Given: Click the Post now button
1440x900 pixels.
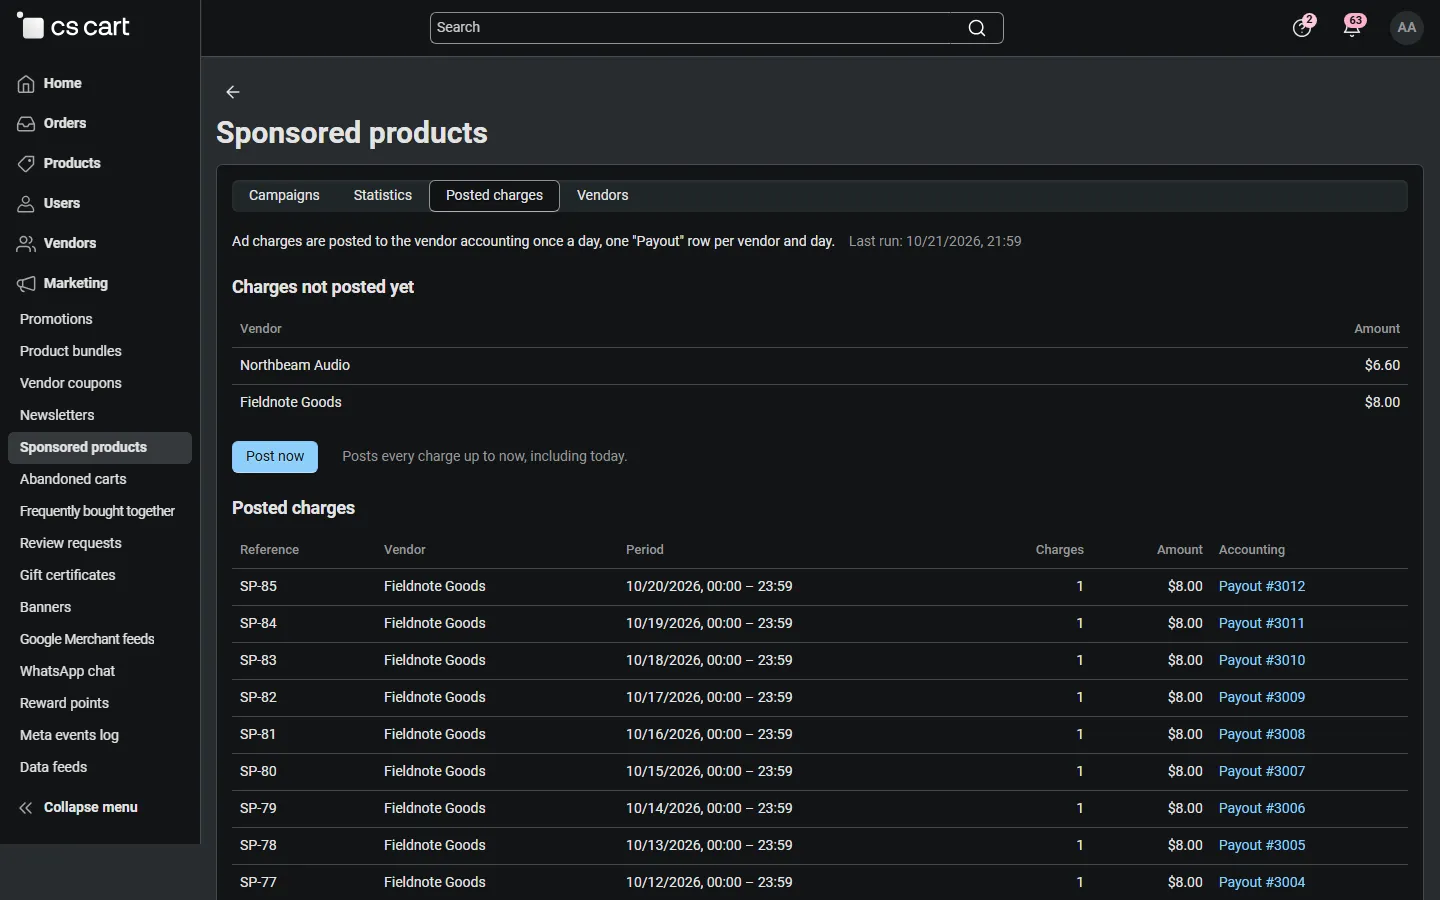Looking at the screenshot, I should coord(275,456).
